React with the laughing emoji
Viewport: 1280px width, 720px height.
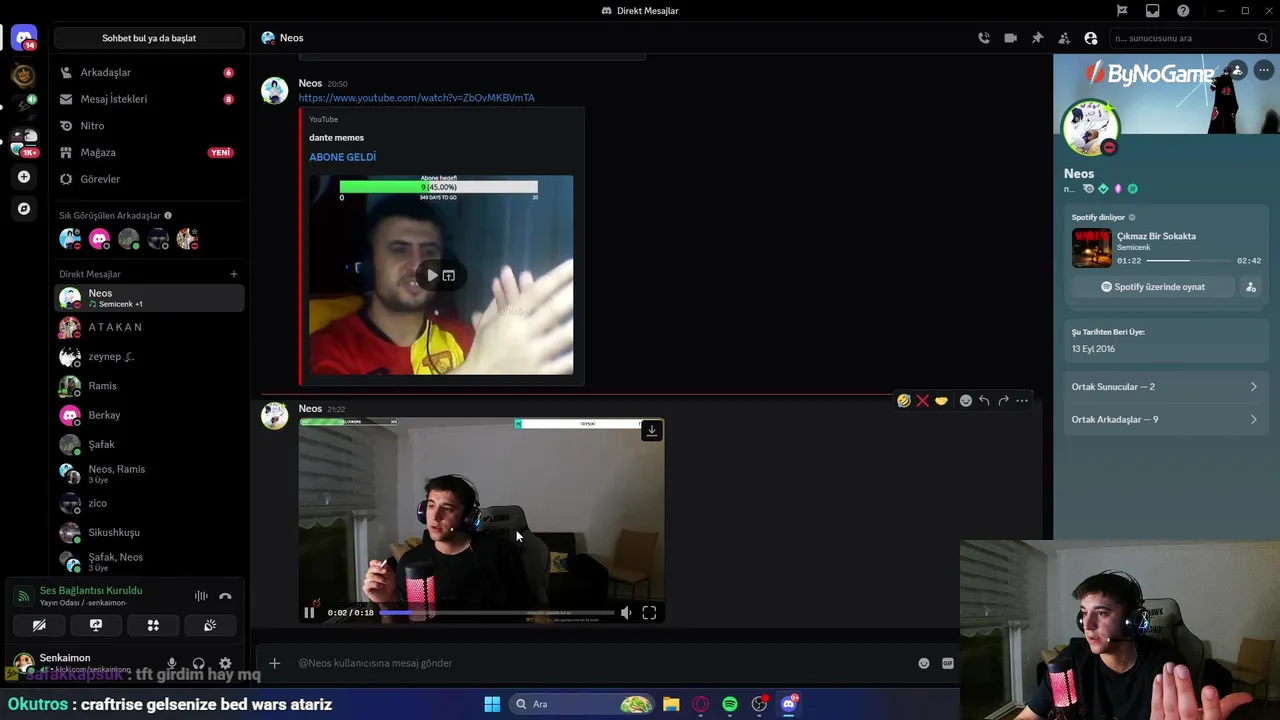pyautogui.click(x=904, y=400)
